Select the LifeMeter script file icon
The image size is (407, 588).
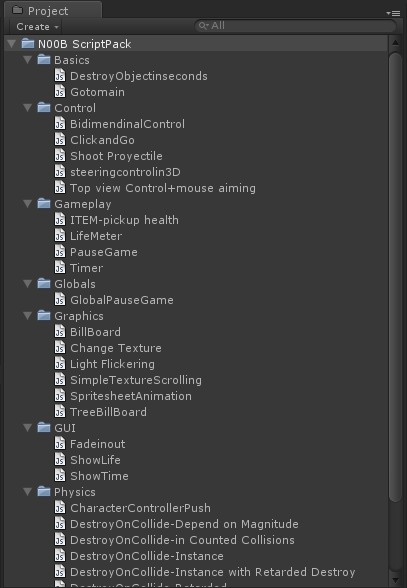pos(60,236)
